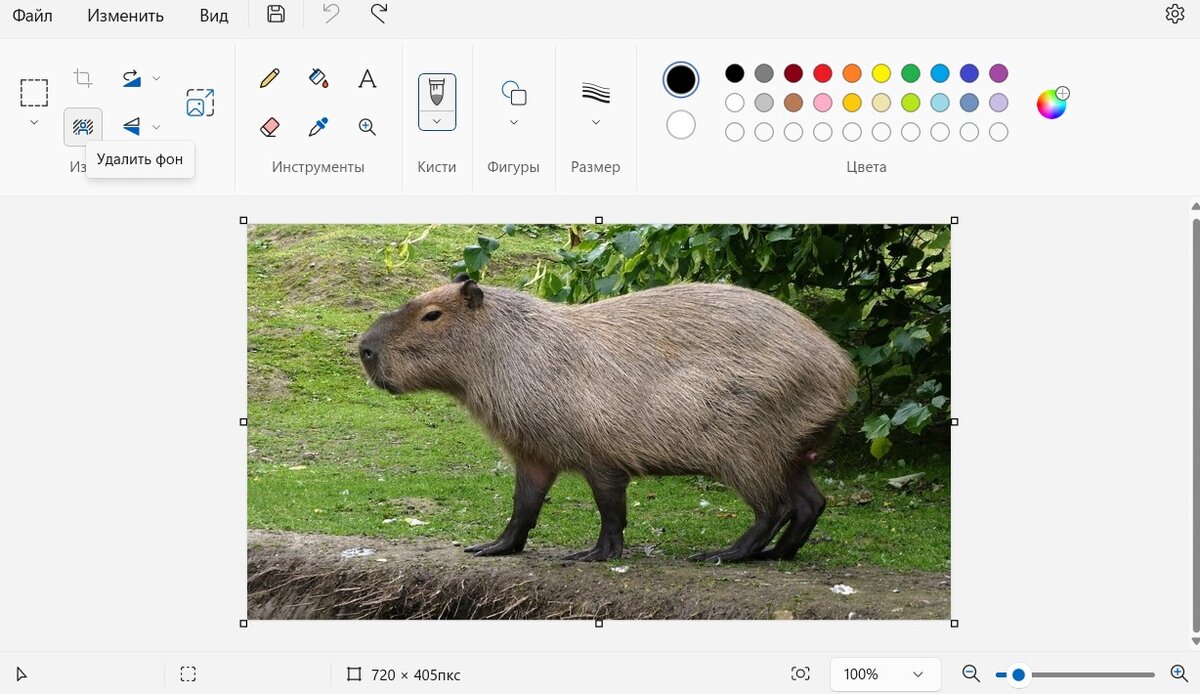Pick the orange palette swatch
The height and width of the screenshot is (694, 1200).
852,73
